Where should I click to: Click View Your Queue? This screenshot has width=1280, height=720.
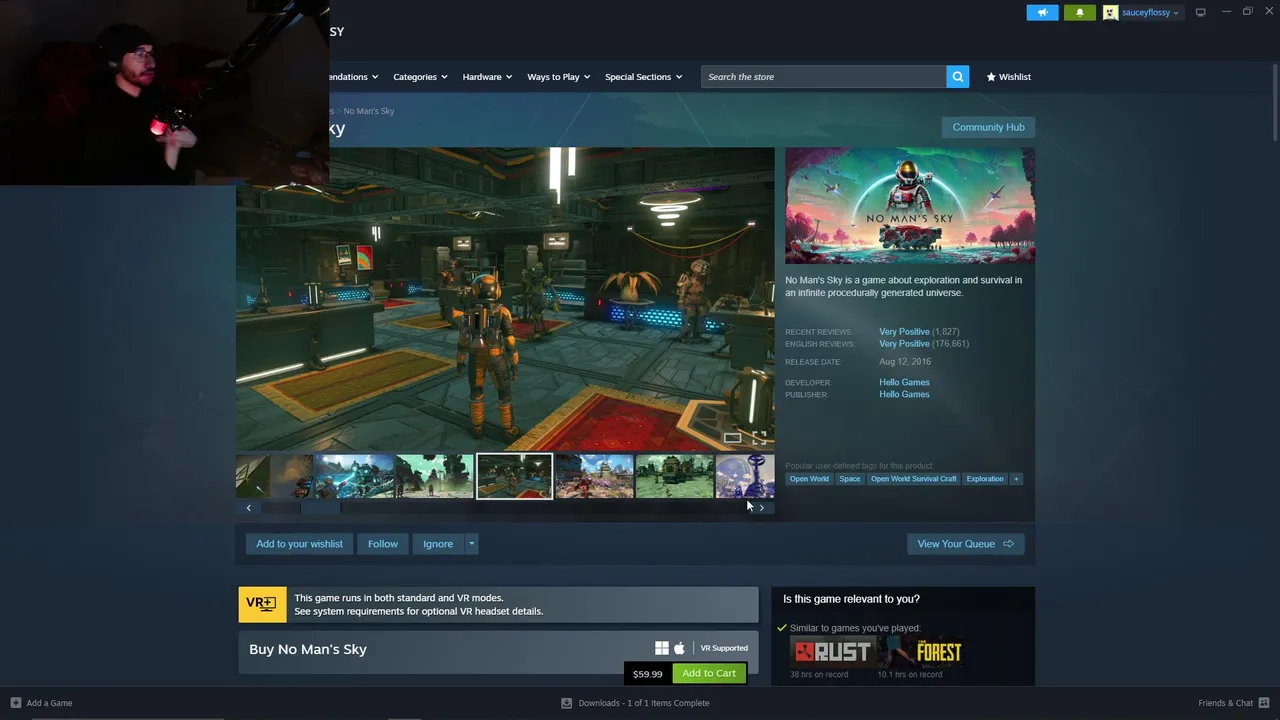point(965,544)
